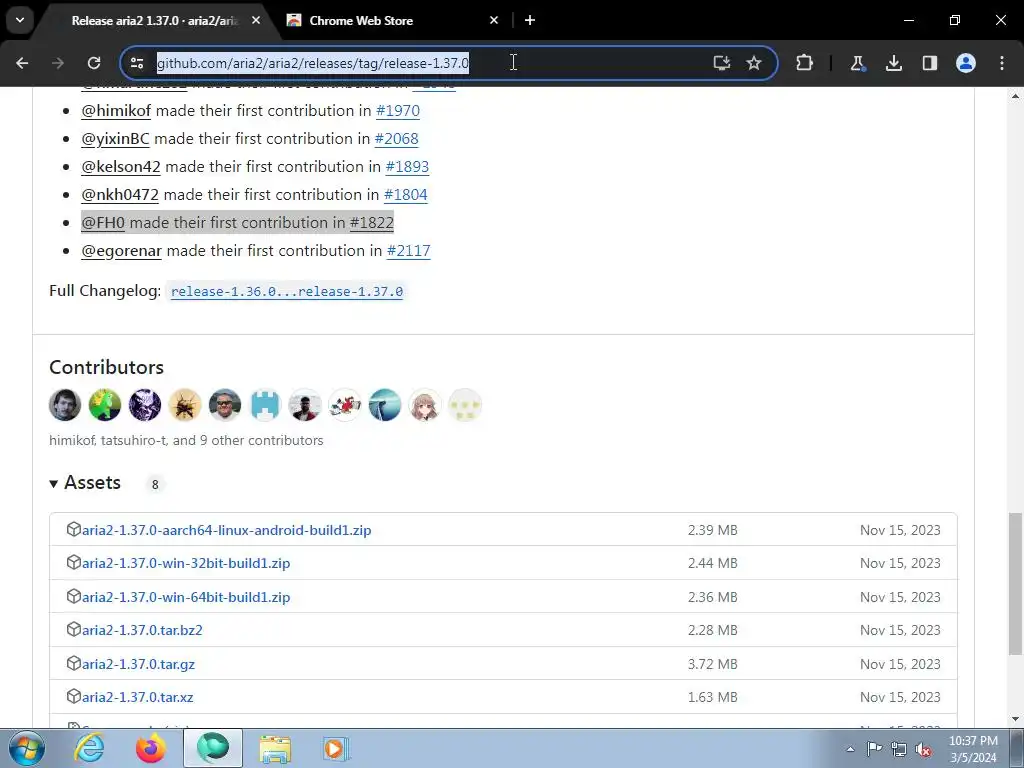The height and width of the screenshot is (768, 1024).
Task: Click the purple-faced contributor avatar
Action: (144, 405)
